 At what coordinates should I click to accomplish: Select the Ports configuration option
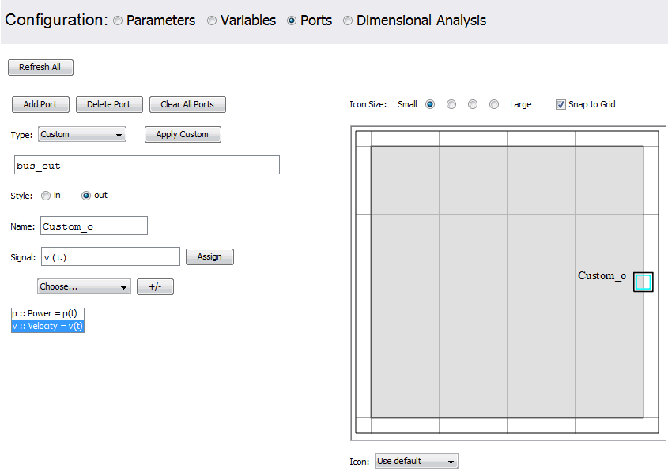(x=292, y=21)
